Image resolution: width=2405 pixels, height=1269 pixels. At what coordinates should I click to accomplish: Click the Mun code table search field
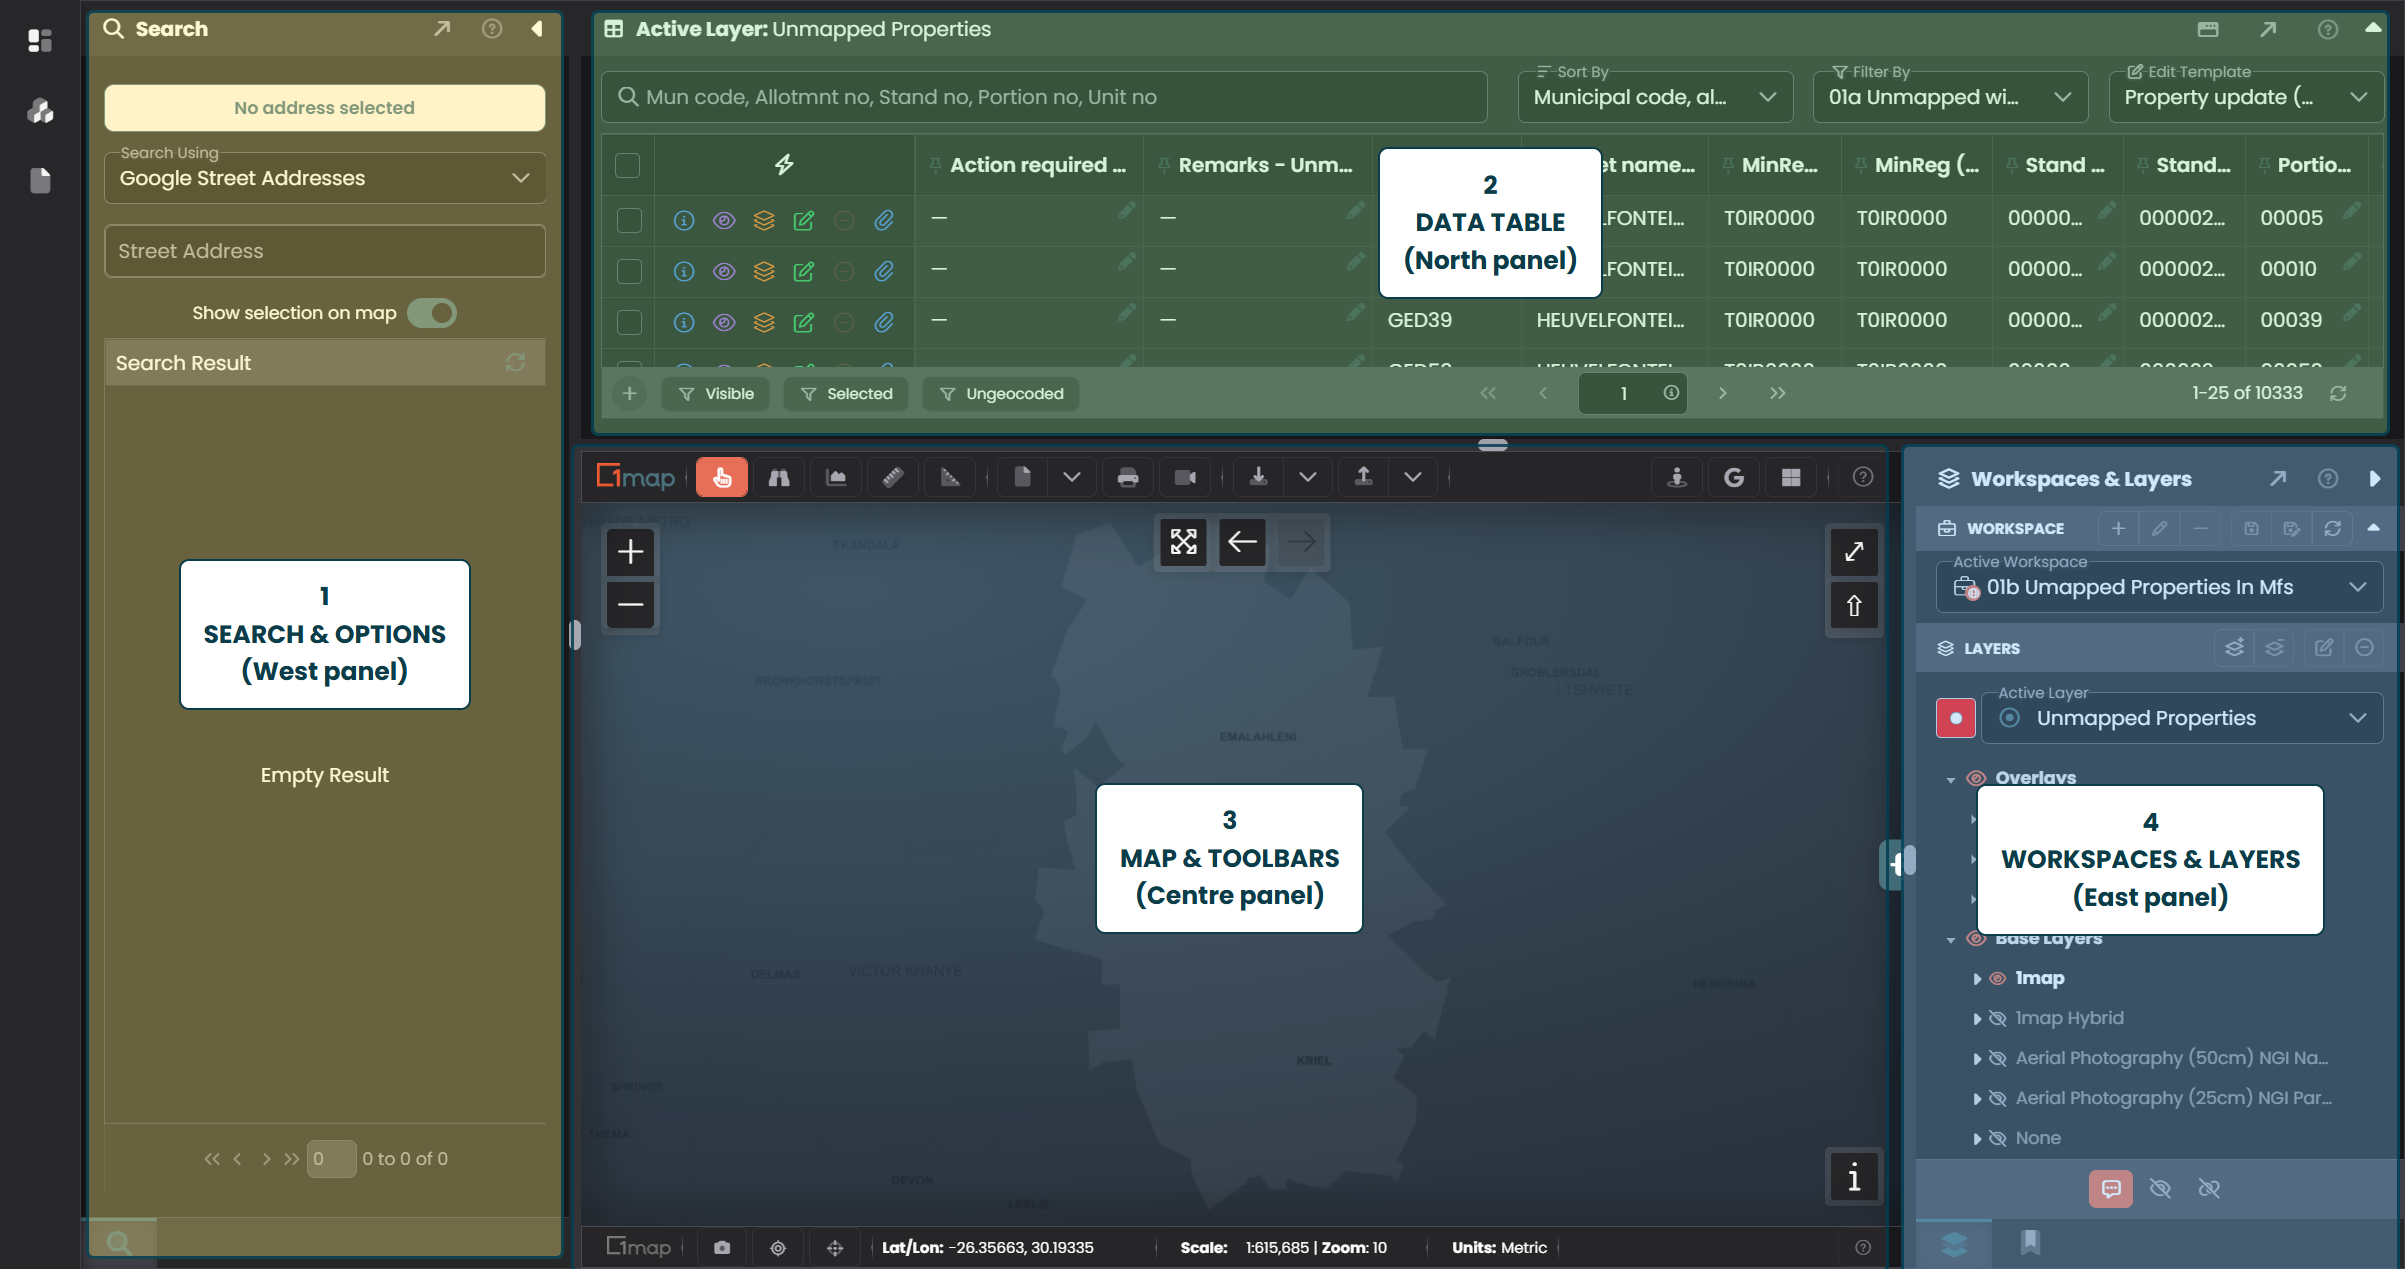tap(1044, 97)
